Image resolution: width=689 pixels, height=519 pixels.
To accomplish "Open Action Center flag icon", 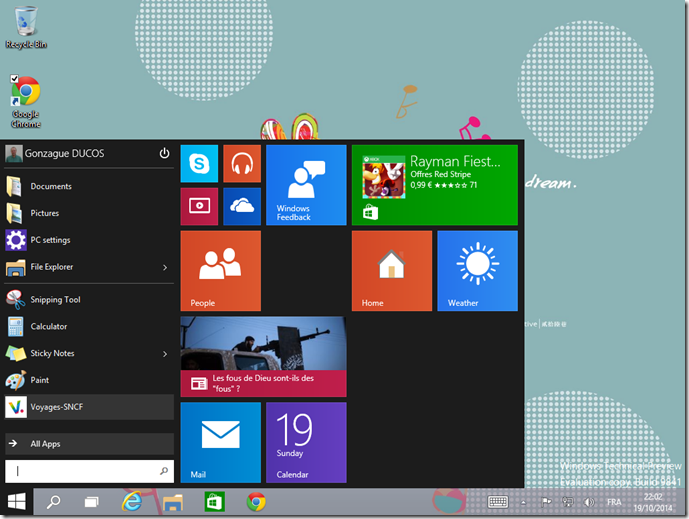I will (x=546, y=501).
